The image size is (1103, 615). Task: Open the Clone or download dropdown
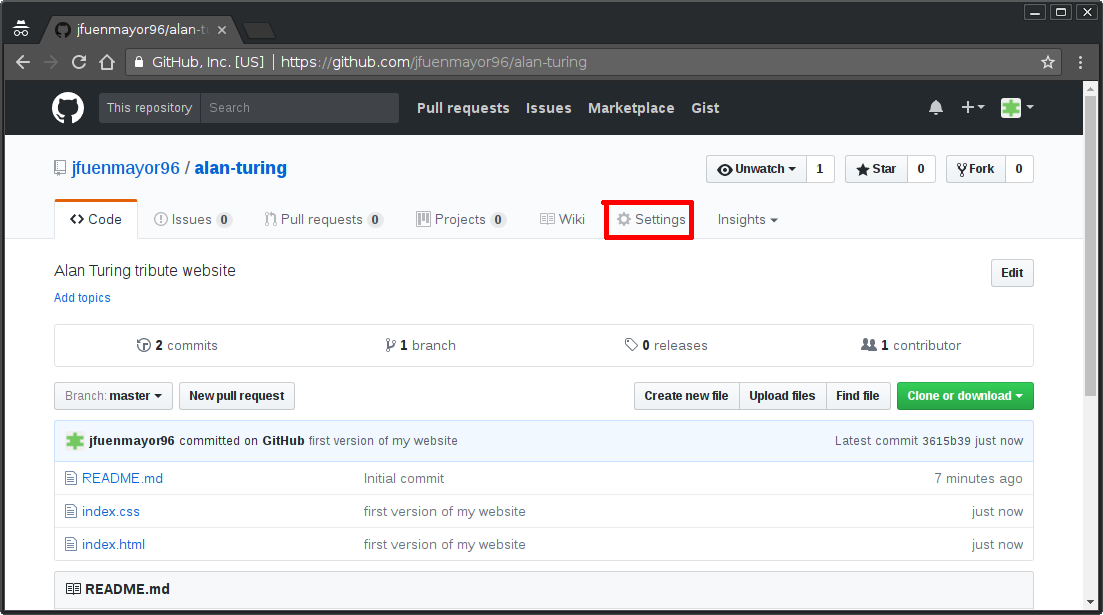coord(964,395)
